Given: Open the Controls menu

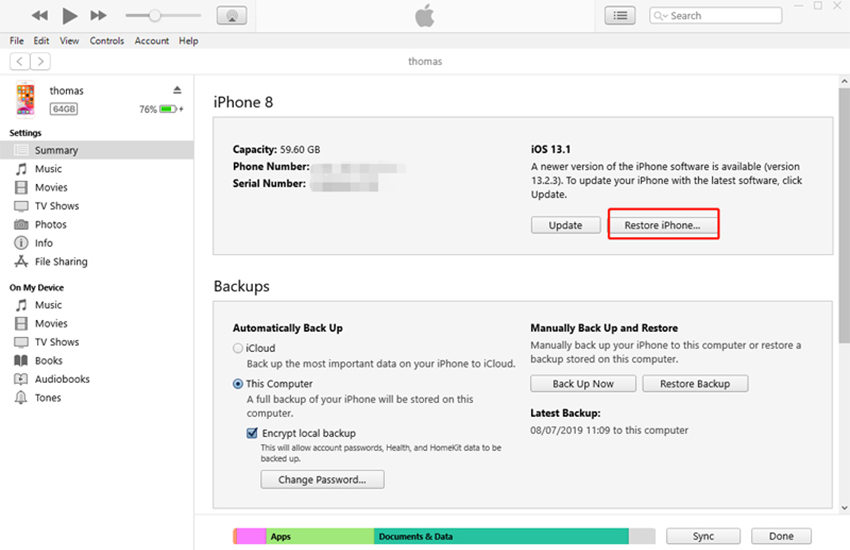Looking at the screenshot, I should coord(107,41).
